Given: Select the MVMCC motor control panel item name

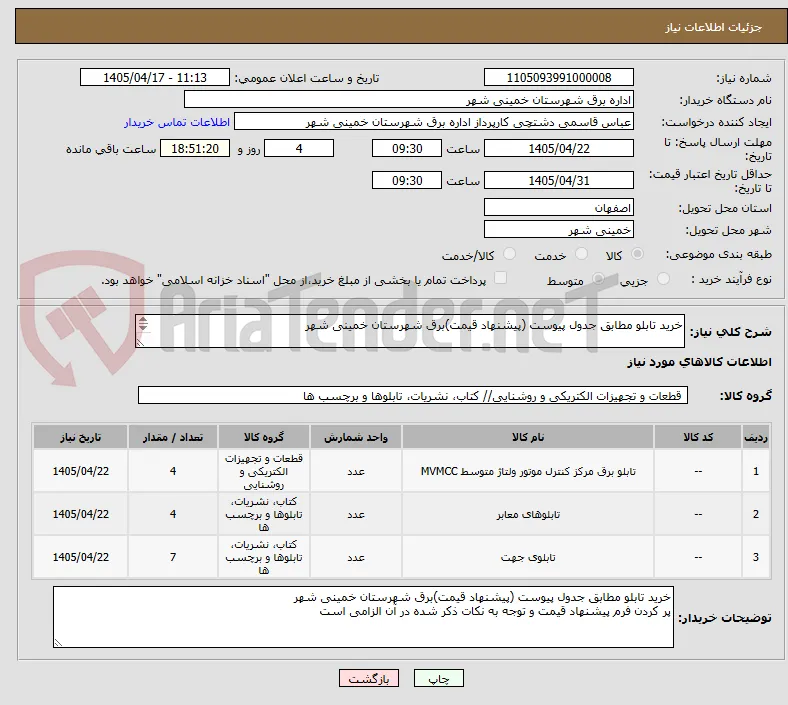Looking at the screenshot, I should coord(528,471).
